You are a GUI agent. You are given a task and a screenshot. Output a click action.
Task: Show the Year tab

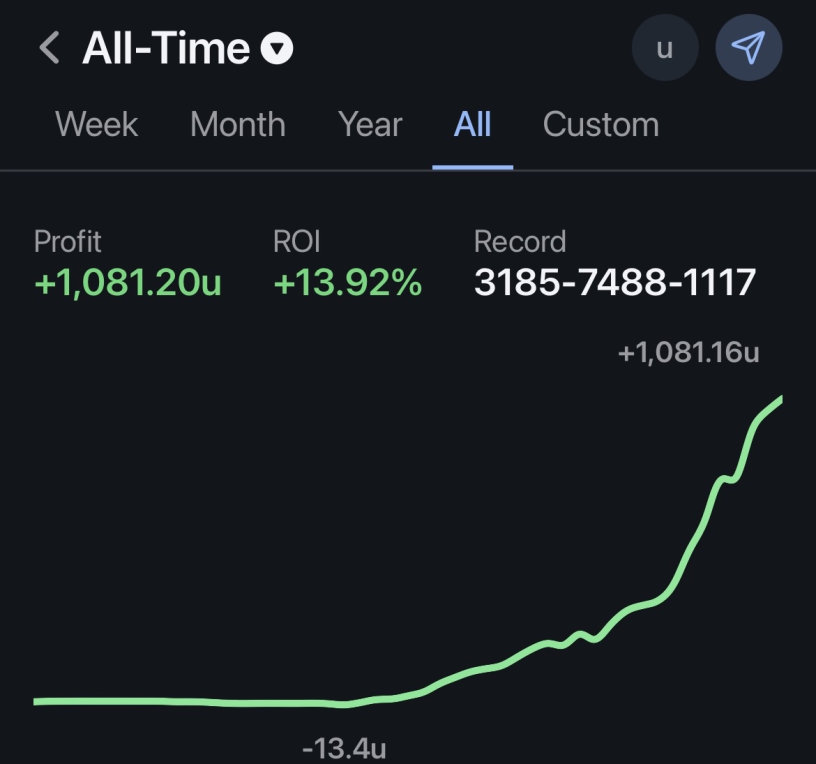[x=370, y=125]
